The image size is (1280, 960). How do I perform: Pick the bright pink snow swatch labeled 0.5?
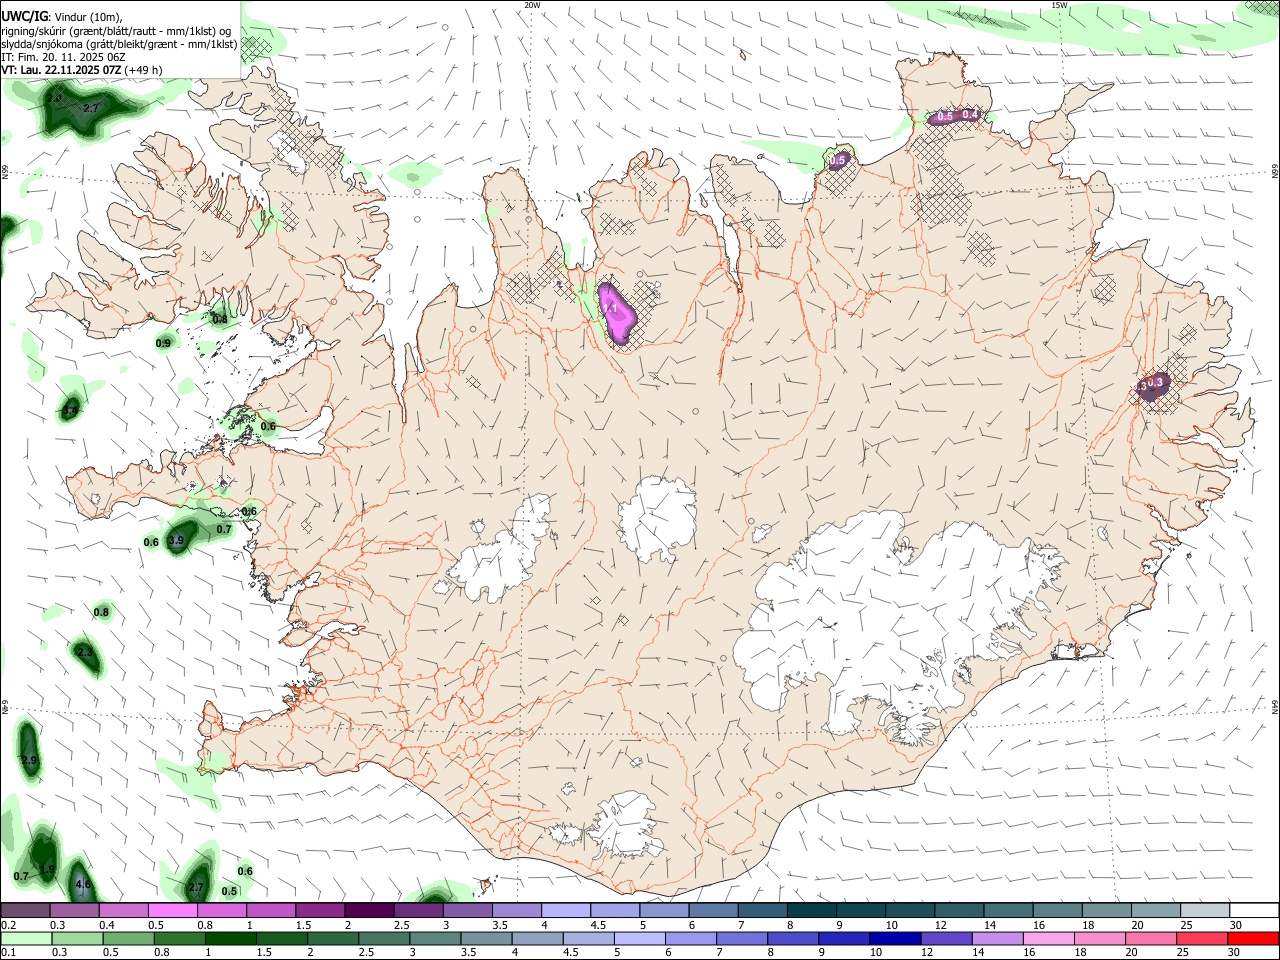point(173,911)
